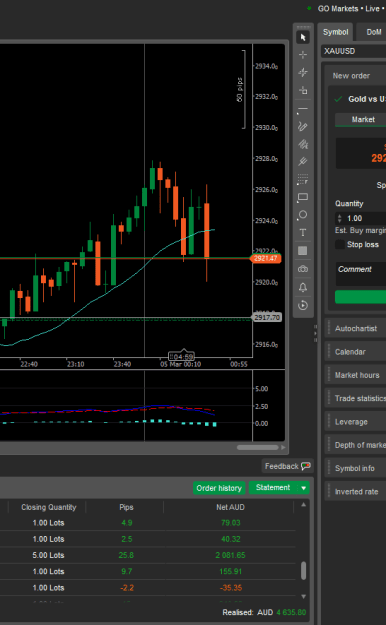Screen dimensions: 386x625
Task: Expand the Market hours section
Action: point(356,375)
